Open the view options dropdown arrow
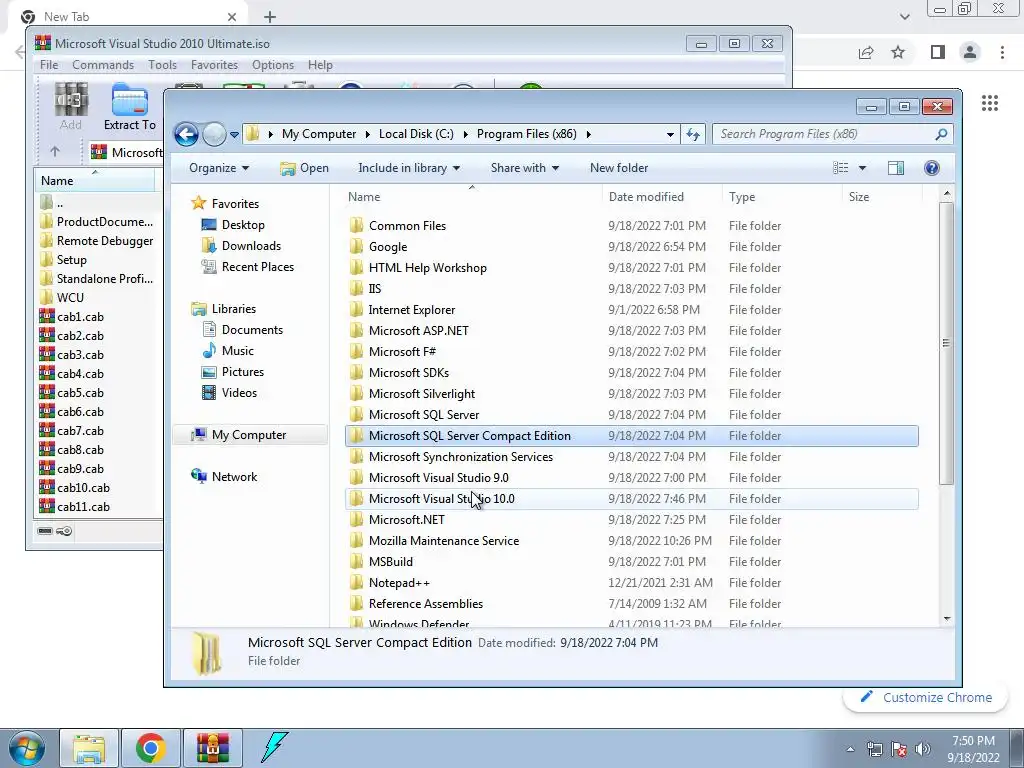 (x=862, y=168)
